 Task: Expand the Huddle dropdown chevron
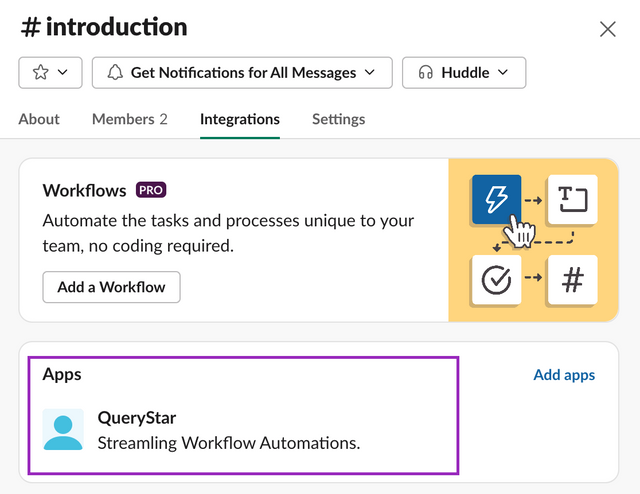(x=503, y=73)
